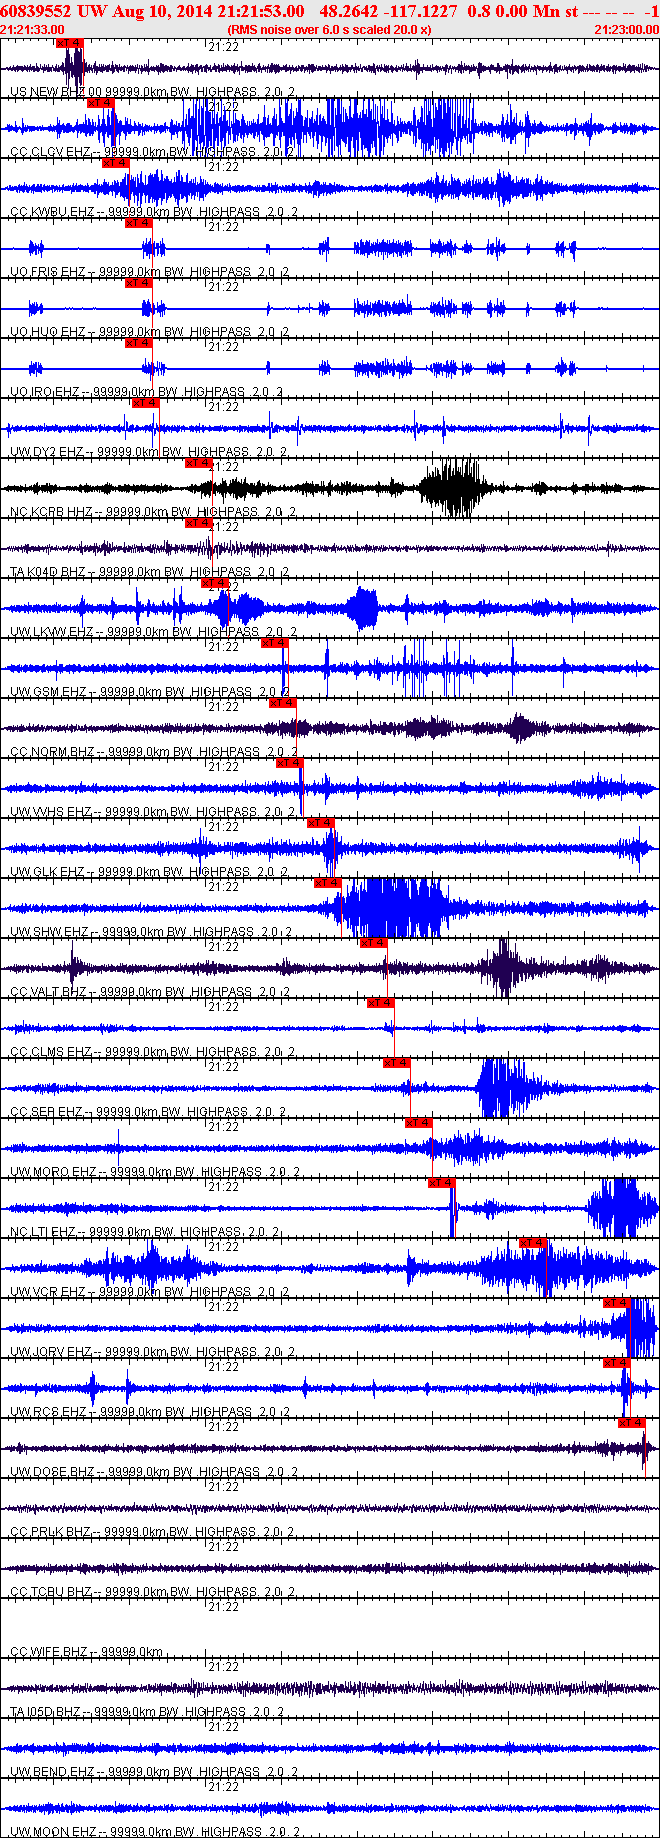Click the red pick flag on UW.VCR trace
Screen dimensions: 660x1838
point(533,1243)
